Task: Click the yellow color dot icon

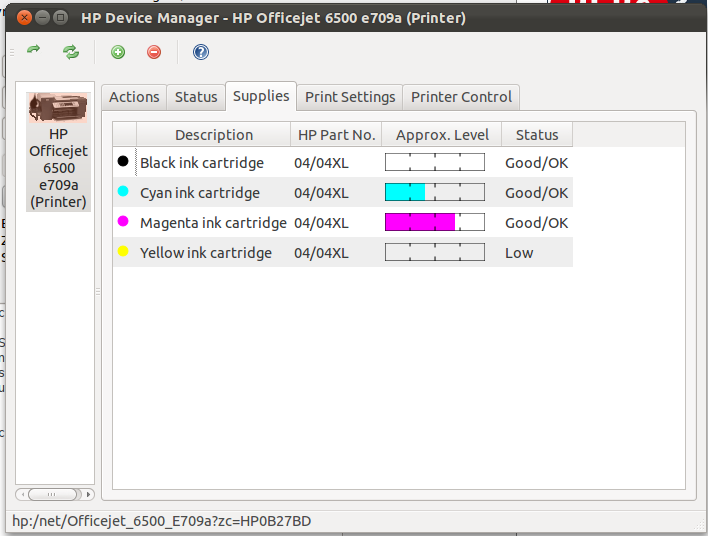Action: point(123,251)
